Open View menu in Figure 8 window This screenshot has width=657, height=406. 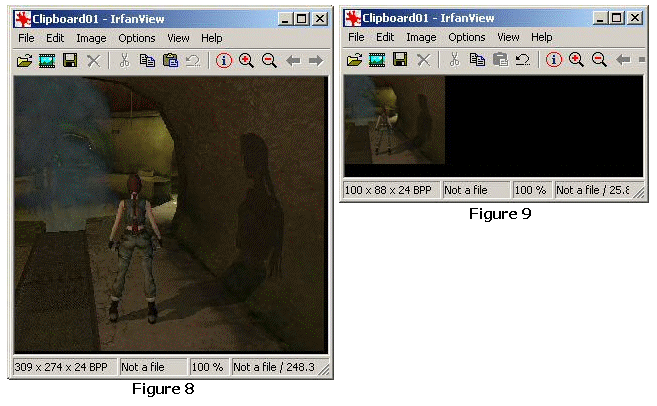[178, 38]
